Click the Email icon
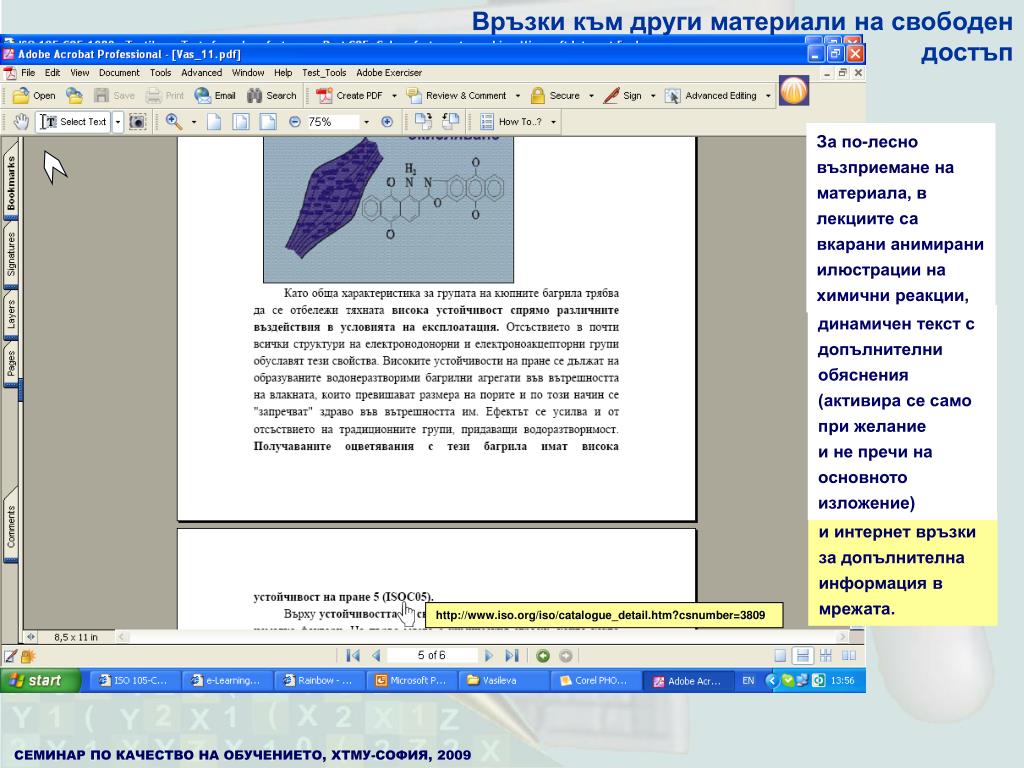The image size is (1024, 768). [x=202, y=95]
